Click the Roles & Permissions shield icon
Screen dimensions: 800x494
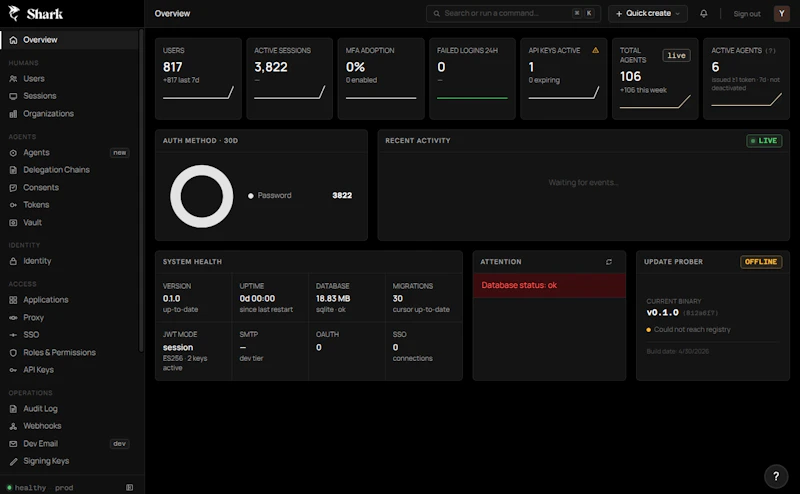coord(13,353)
